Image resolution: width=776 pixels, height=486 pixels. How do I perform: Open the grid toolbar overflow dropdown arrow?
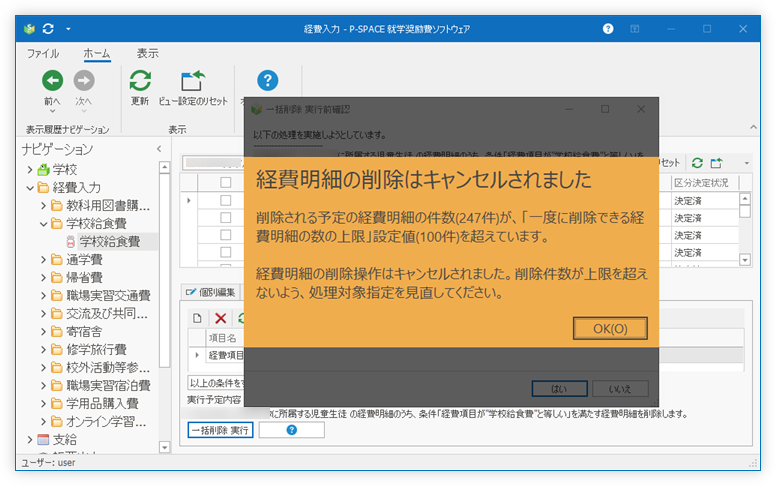click(x=746, y=163)
